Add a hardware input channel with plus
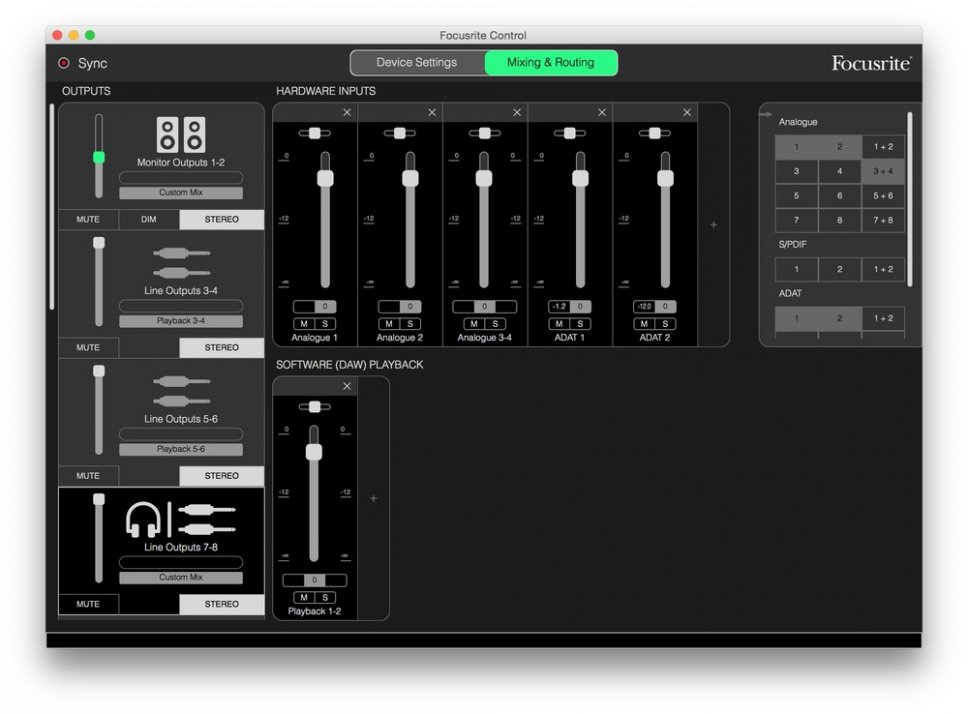 point(713,225)
